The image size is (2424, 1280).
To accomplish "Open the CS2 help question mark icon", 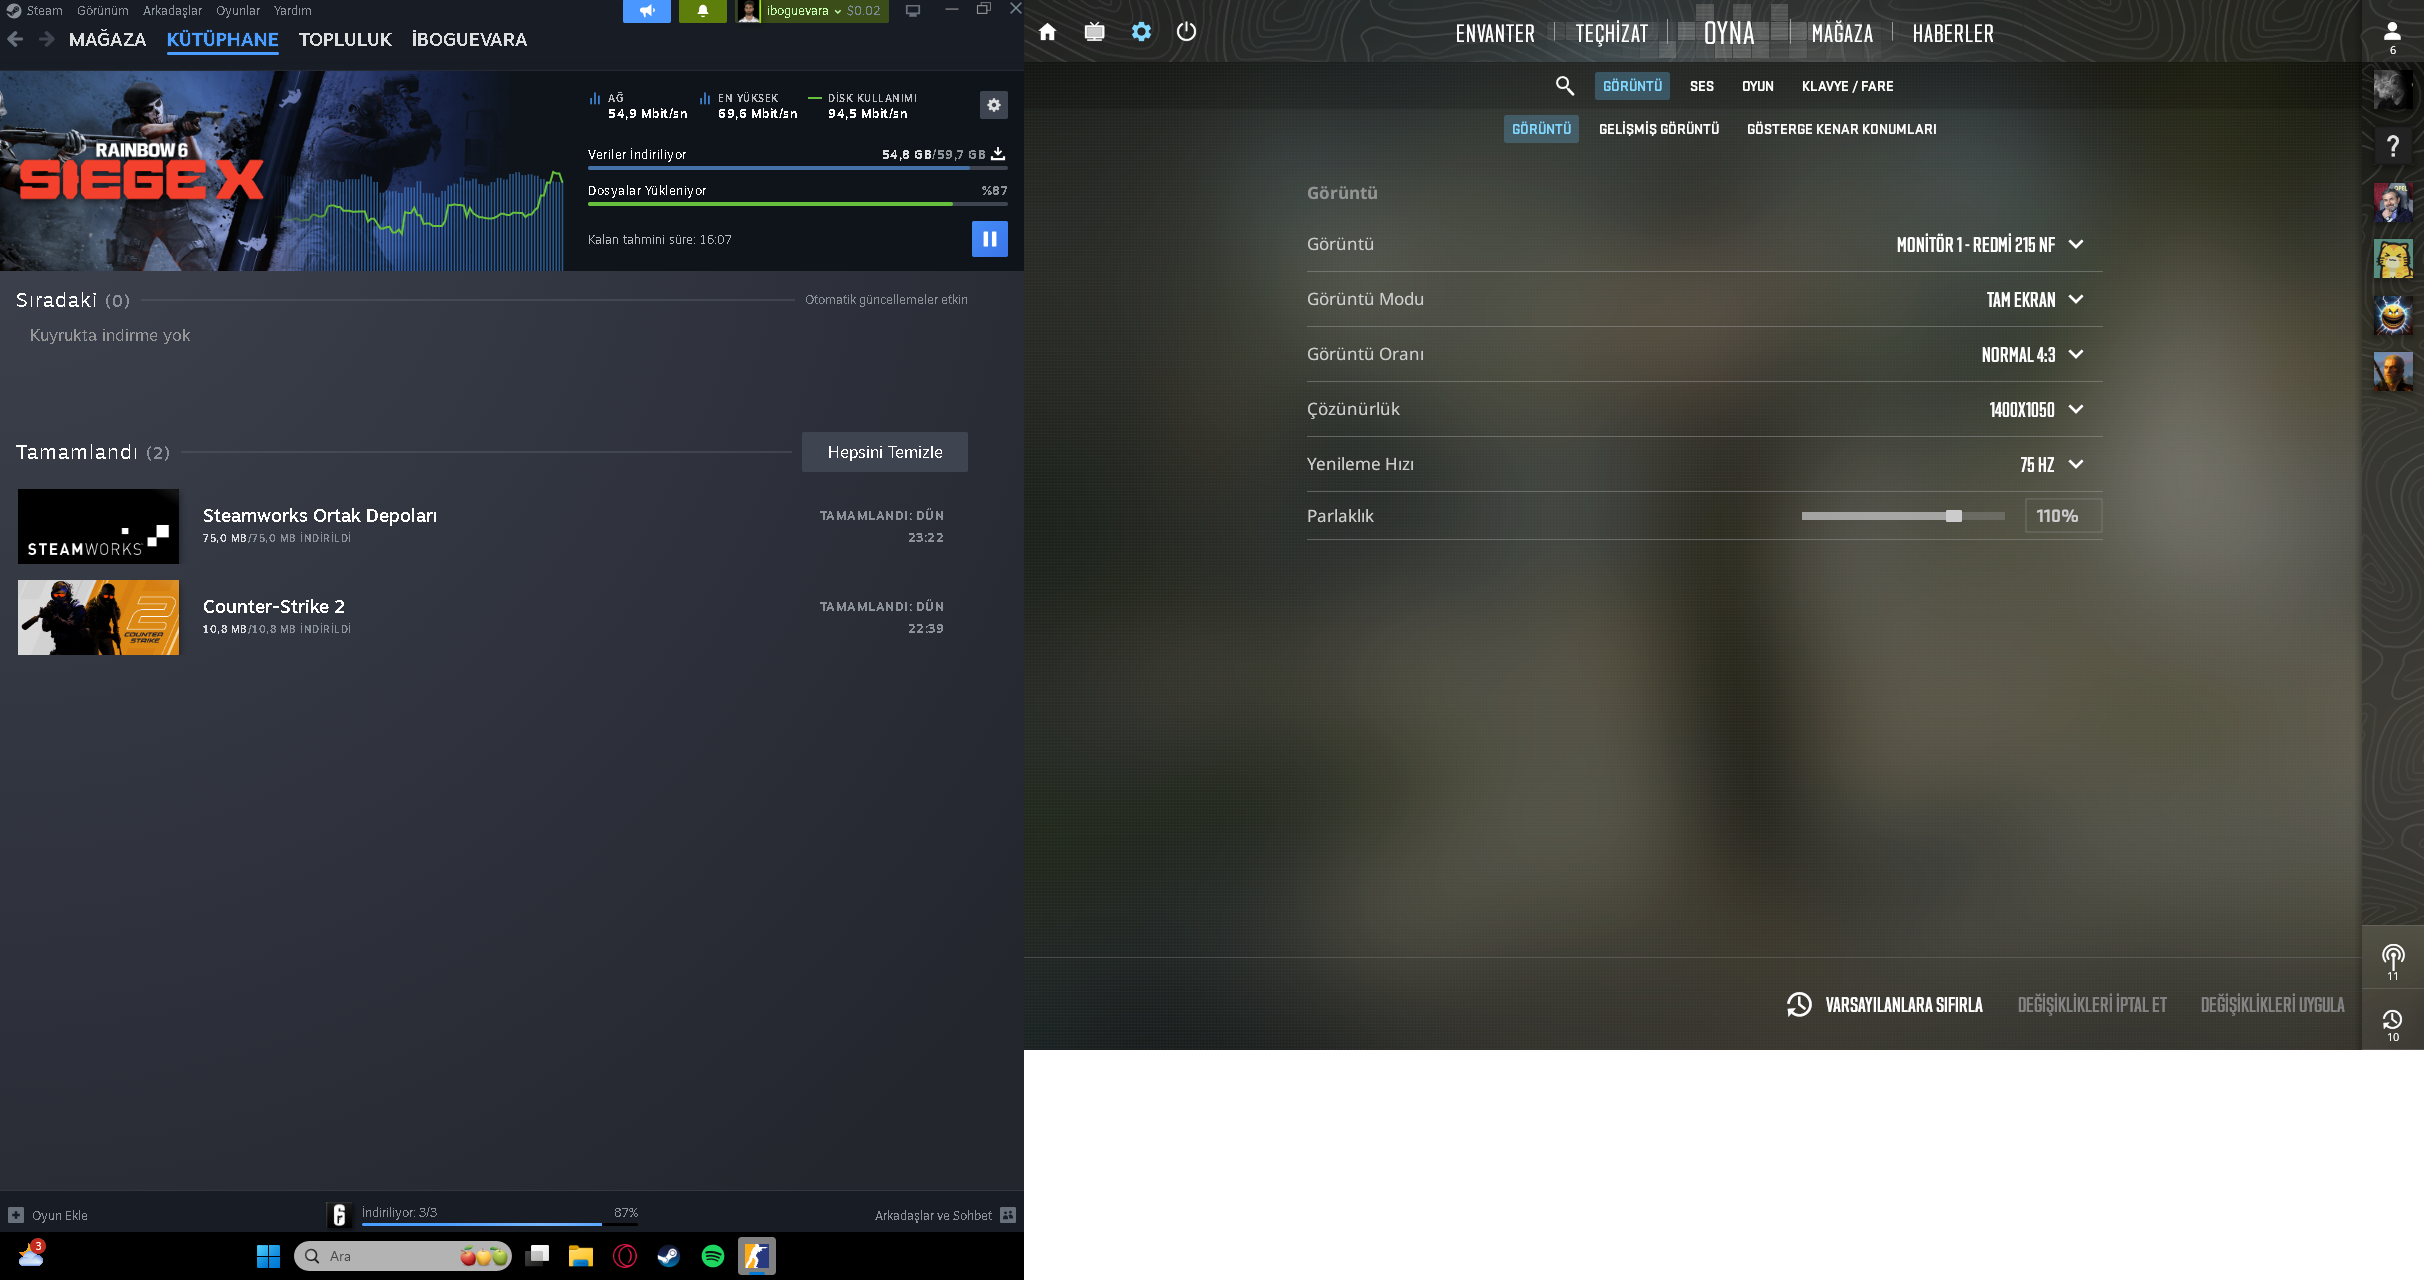I will (x=2393, y=146).
